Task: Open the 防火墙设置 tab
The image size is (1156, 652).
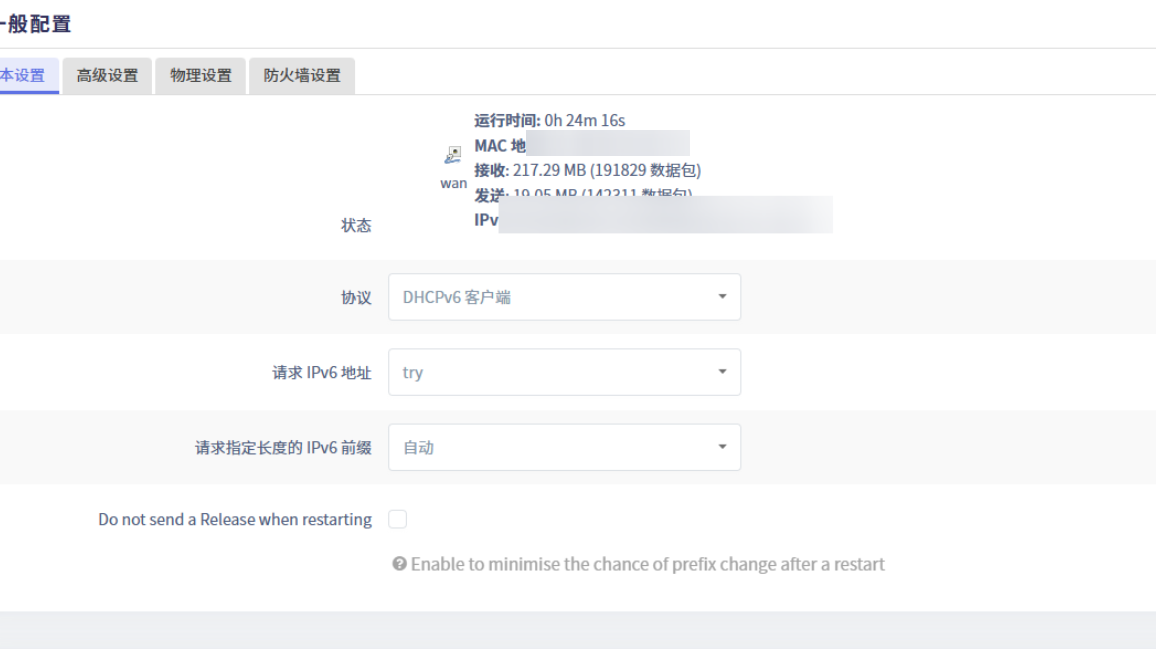Action: pyautogui.click(x=302, y=76)
